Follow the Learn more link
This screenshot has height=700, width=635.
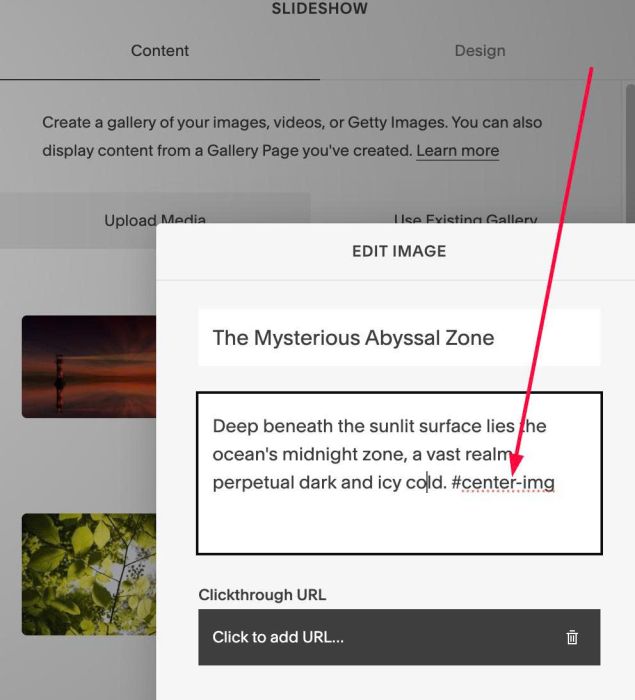(458, 150)
